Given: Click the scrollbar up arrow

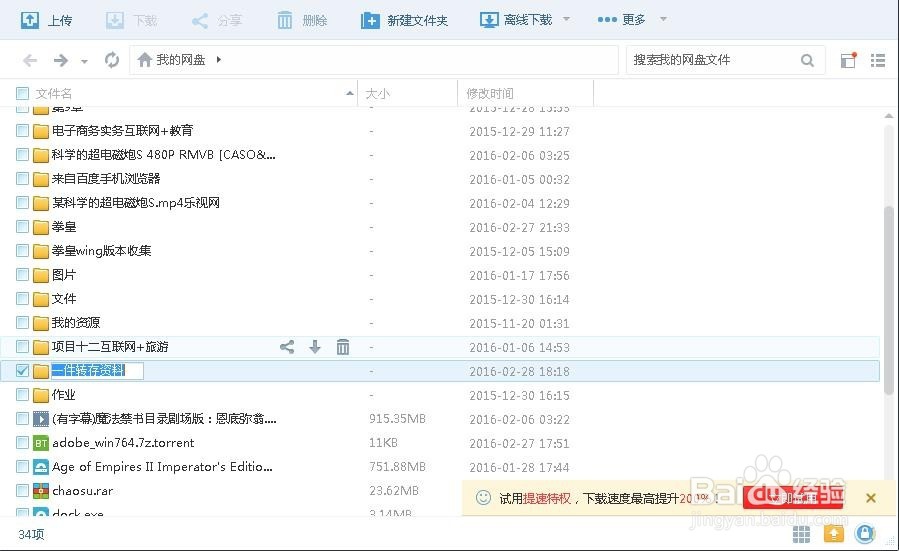Looking at the screenshot, I should [x=889, y=116].
